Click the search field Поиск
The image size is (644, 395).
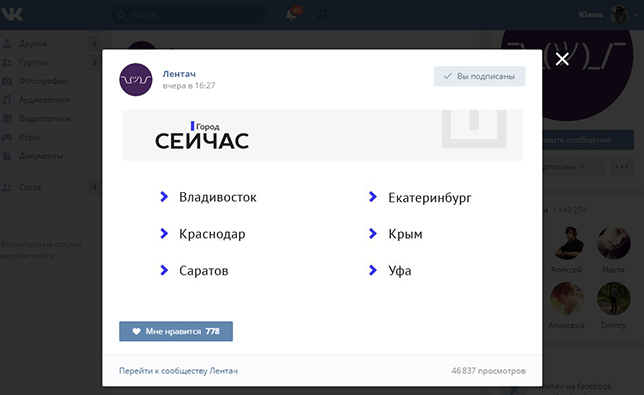coord(189,15)
